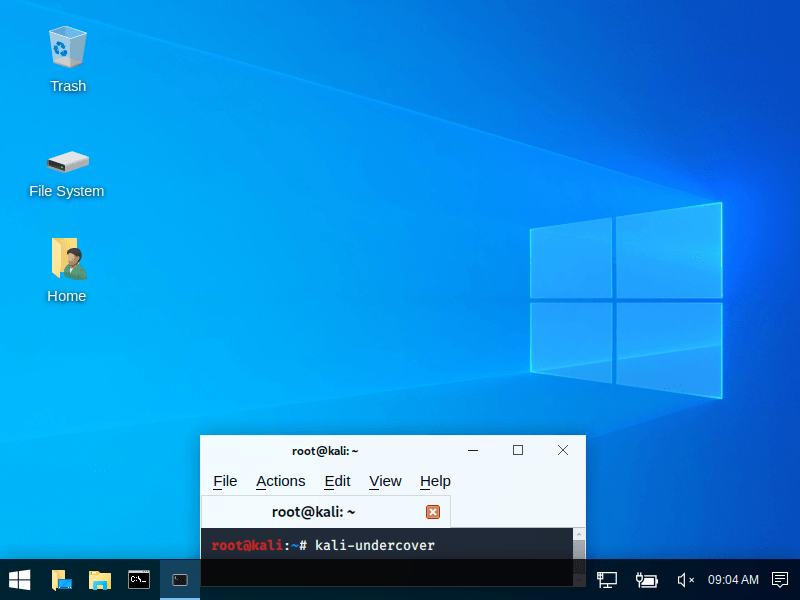
Task: Click the root@kali: ~ window title bar
Action: coord(325,451)
